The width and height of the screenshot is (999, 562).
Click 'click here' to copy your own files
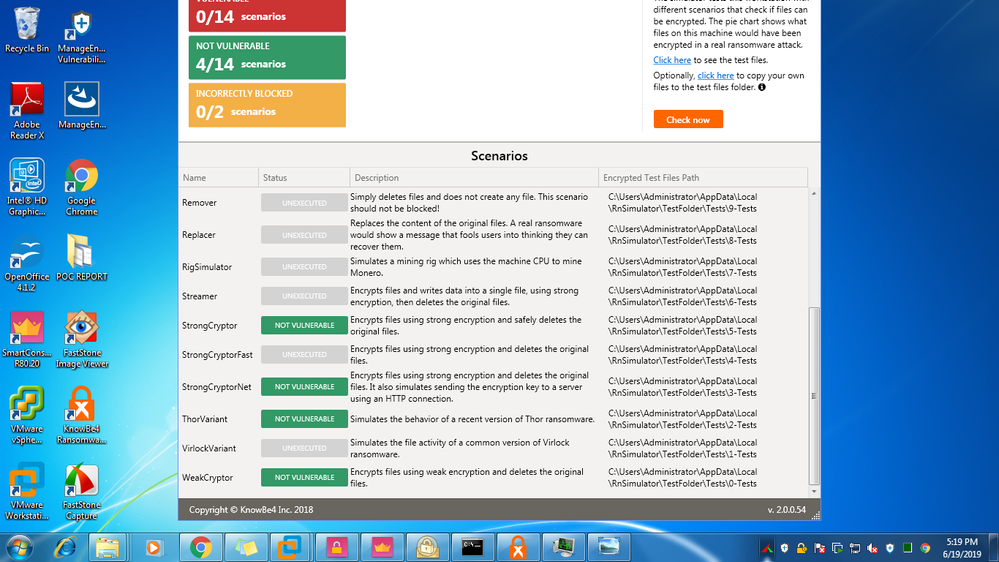(715, 75)
